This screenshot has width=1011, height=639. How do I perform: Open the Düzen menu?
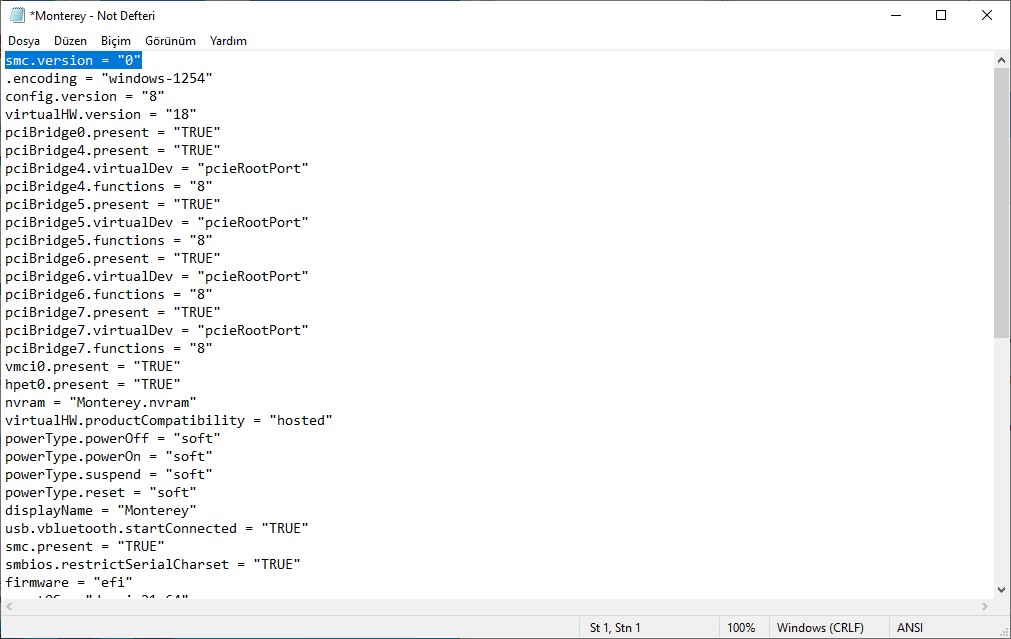70,41
